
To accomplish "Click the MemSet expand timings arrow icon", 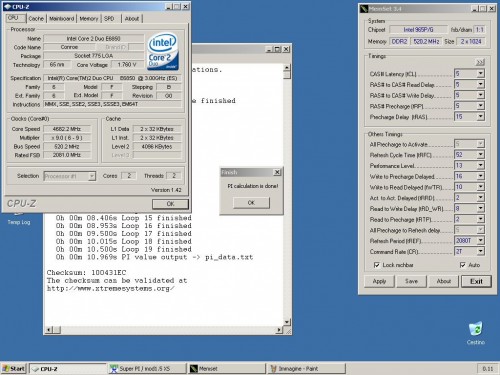I will pyautogui.click(x=480, y=62).
